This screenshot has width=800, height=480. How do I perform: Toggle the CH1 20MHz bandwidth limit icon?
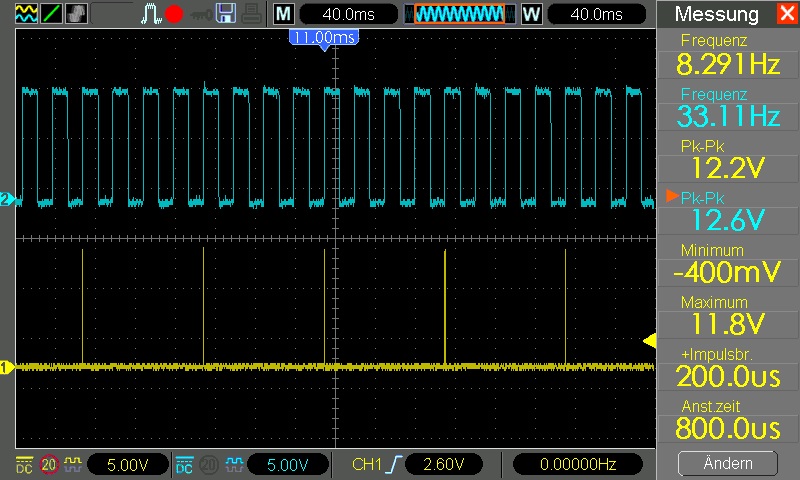tap(48, 464)
